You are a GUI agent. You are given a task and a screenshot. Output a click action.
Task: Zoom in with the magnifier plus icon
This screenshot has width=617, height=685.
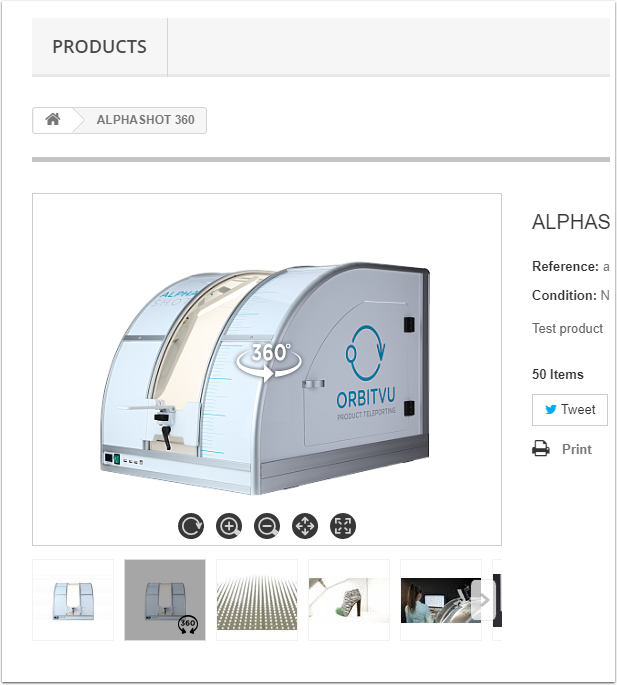pyautogui.click(x=229, y=526)
